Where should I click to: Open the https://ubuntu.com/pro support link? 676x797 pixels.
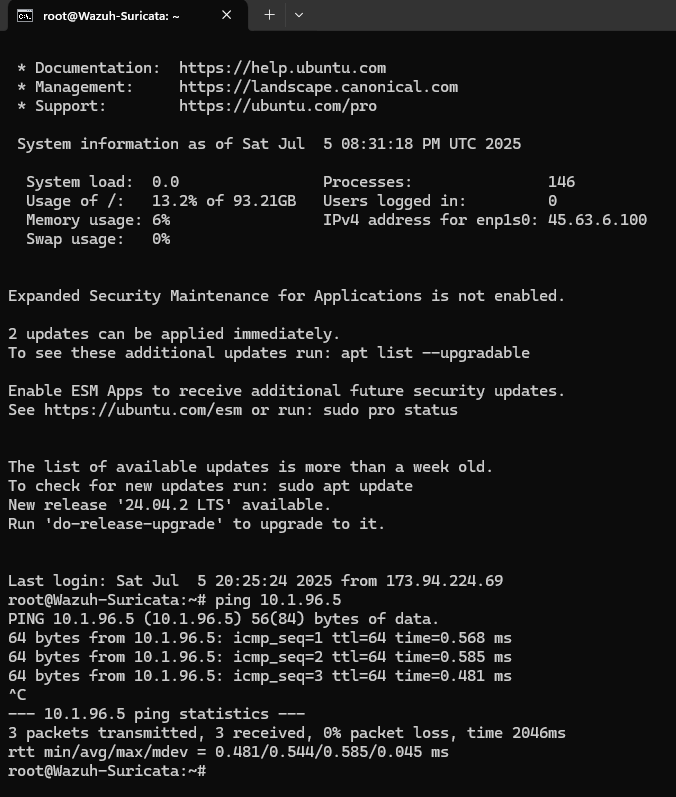click(x=278, y=106)
